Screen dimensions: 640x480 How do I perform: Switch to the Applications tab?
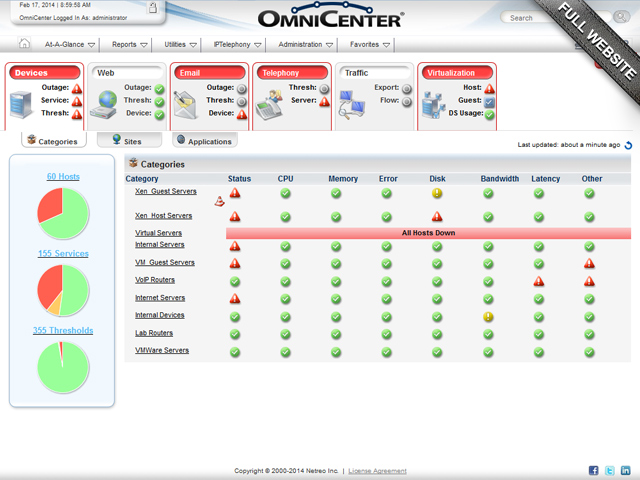204,140
